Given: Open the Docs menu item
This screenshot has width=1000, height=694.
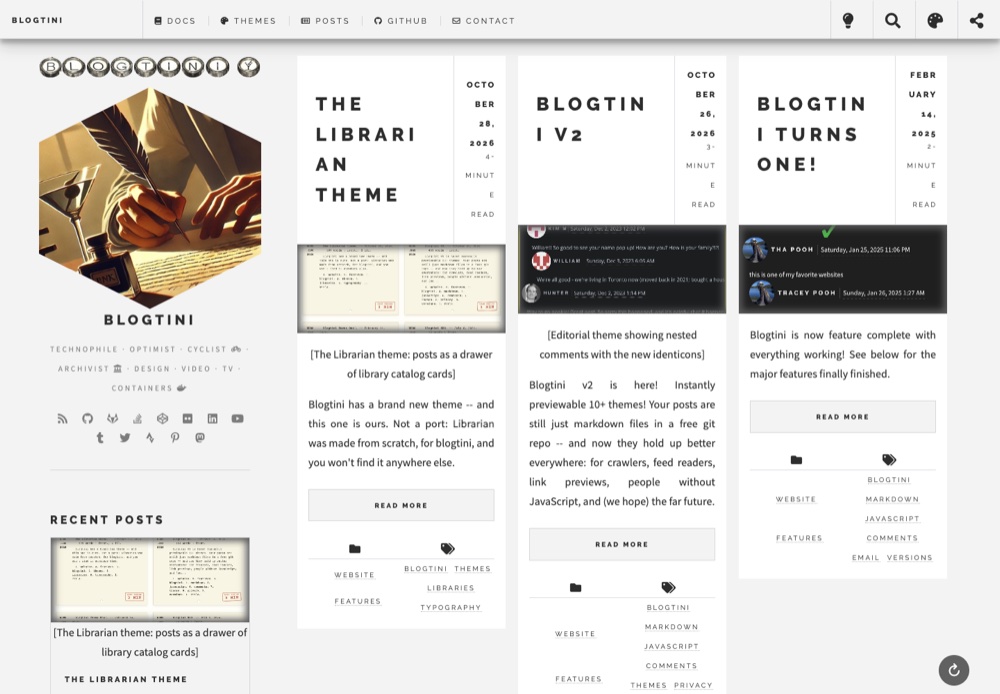Looking at the screenshot, I should point(175,20).
